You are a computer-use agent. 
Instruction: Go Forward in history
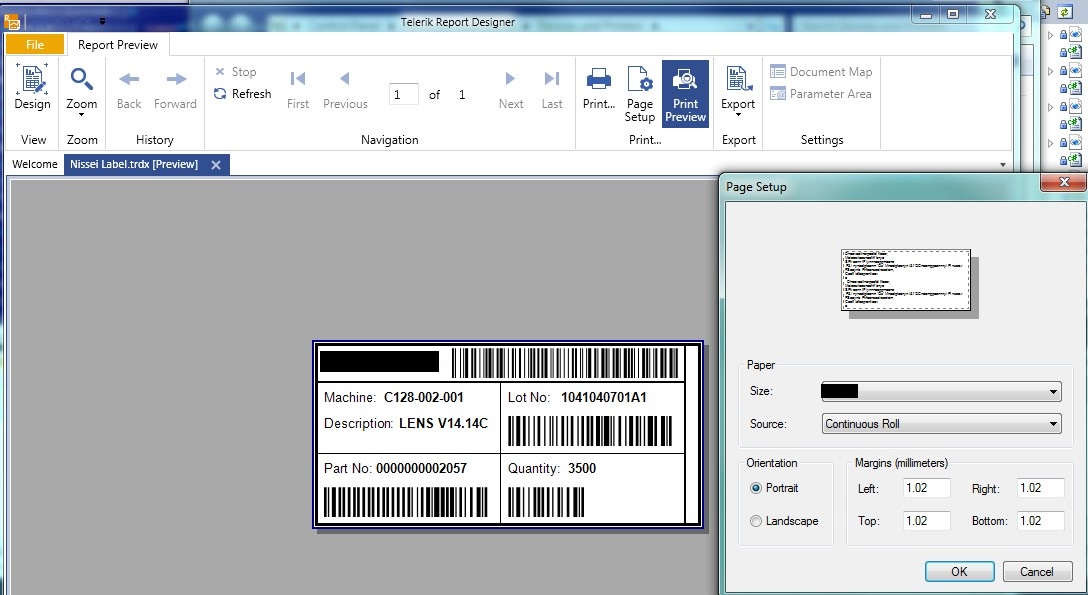click(176, 89)
